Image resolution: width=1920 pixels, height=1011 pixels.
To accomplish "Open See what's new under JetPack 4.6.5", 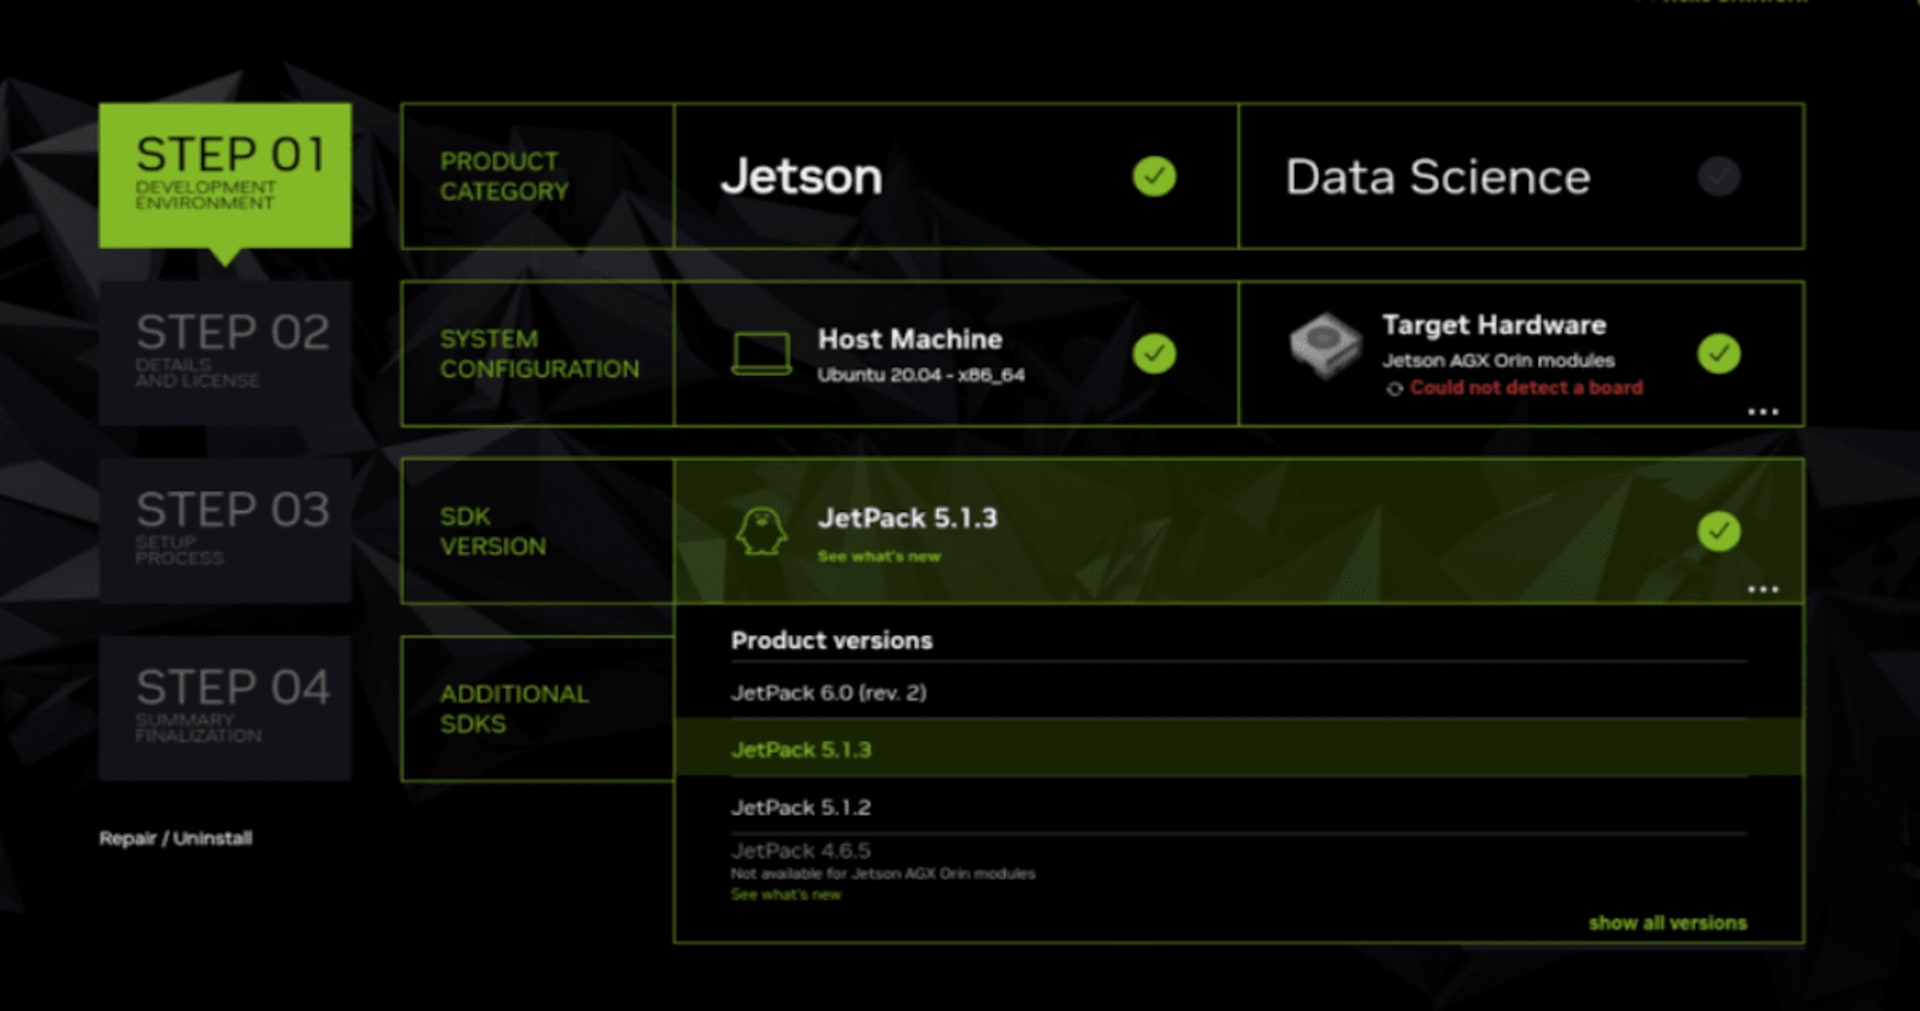I will pyautogui.click(x=785, y=895).
